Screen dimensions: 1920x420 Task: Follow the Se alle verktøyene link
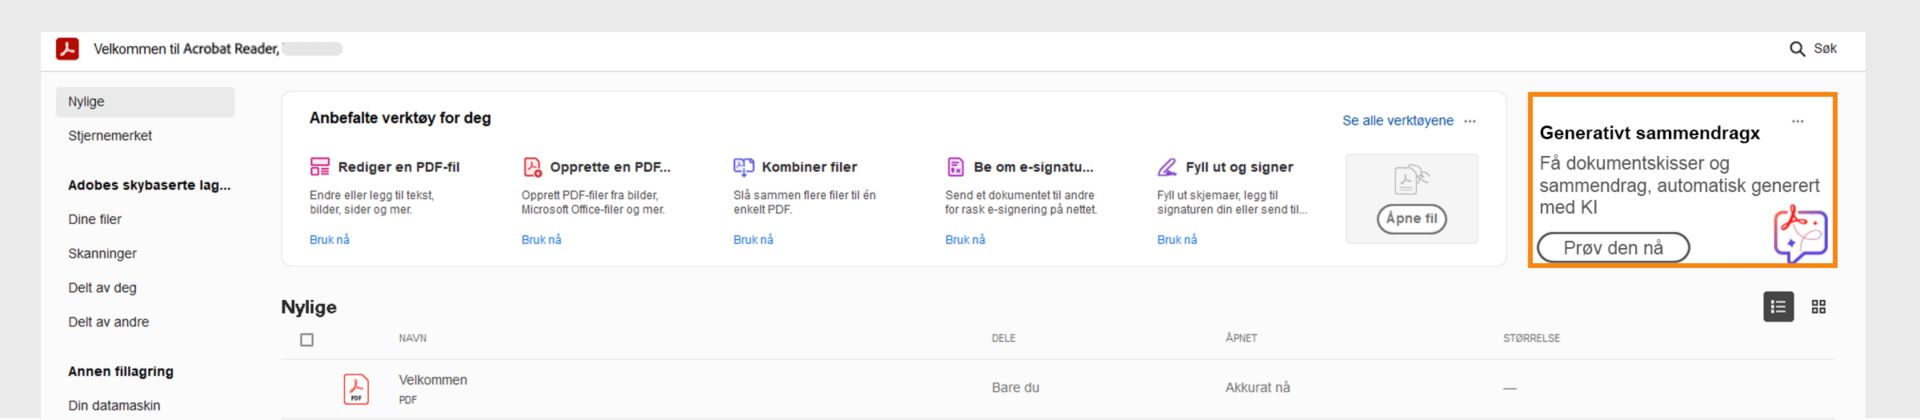[1397, 121]
